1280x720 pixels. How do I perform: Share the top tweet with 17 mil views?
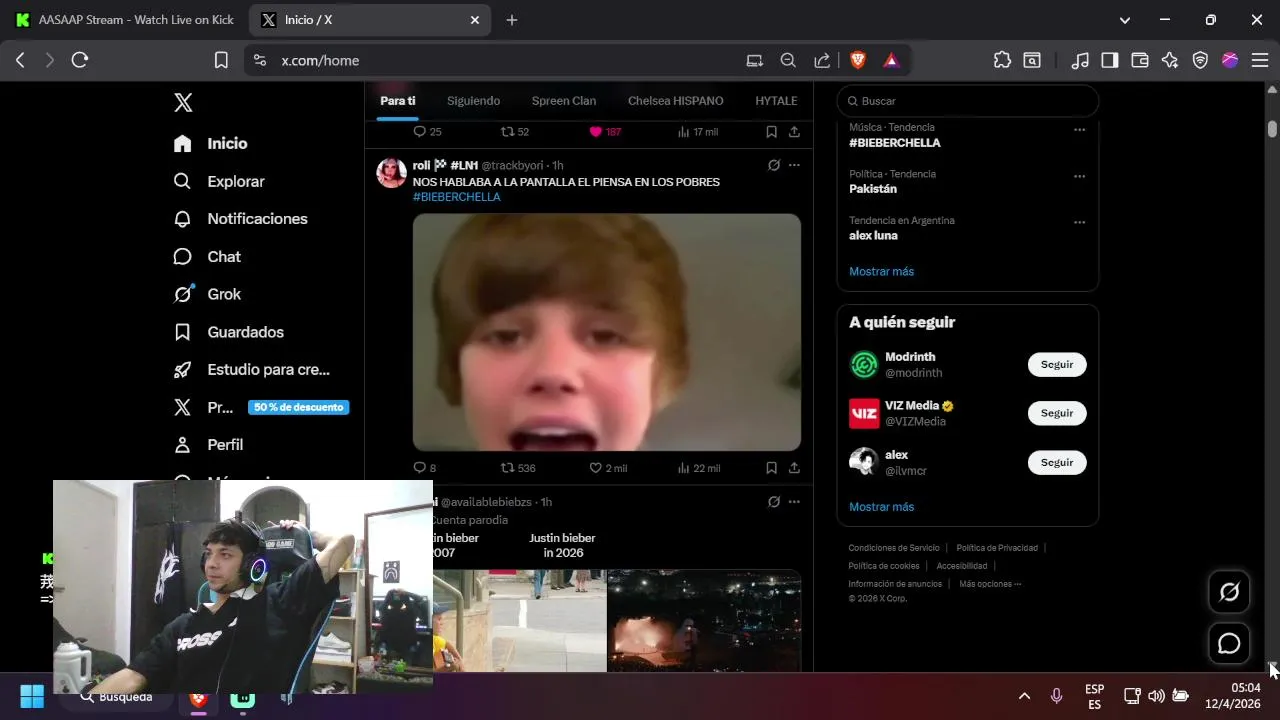[794, 132]
